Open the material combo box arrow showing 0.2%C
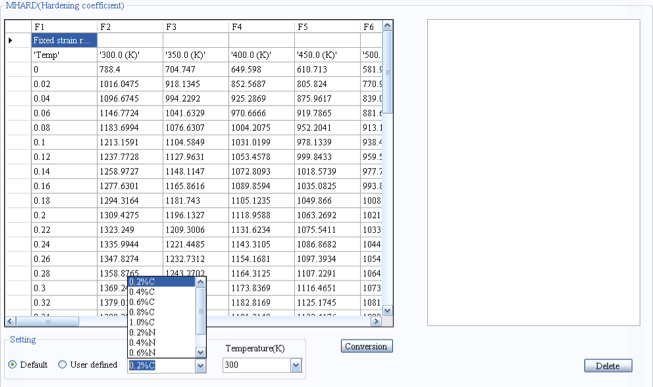Viewport: 653px width, 387px height. (201, 366)
